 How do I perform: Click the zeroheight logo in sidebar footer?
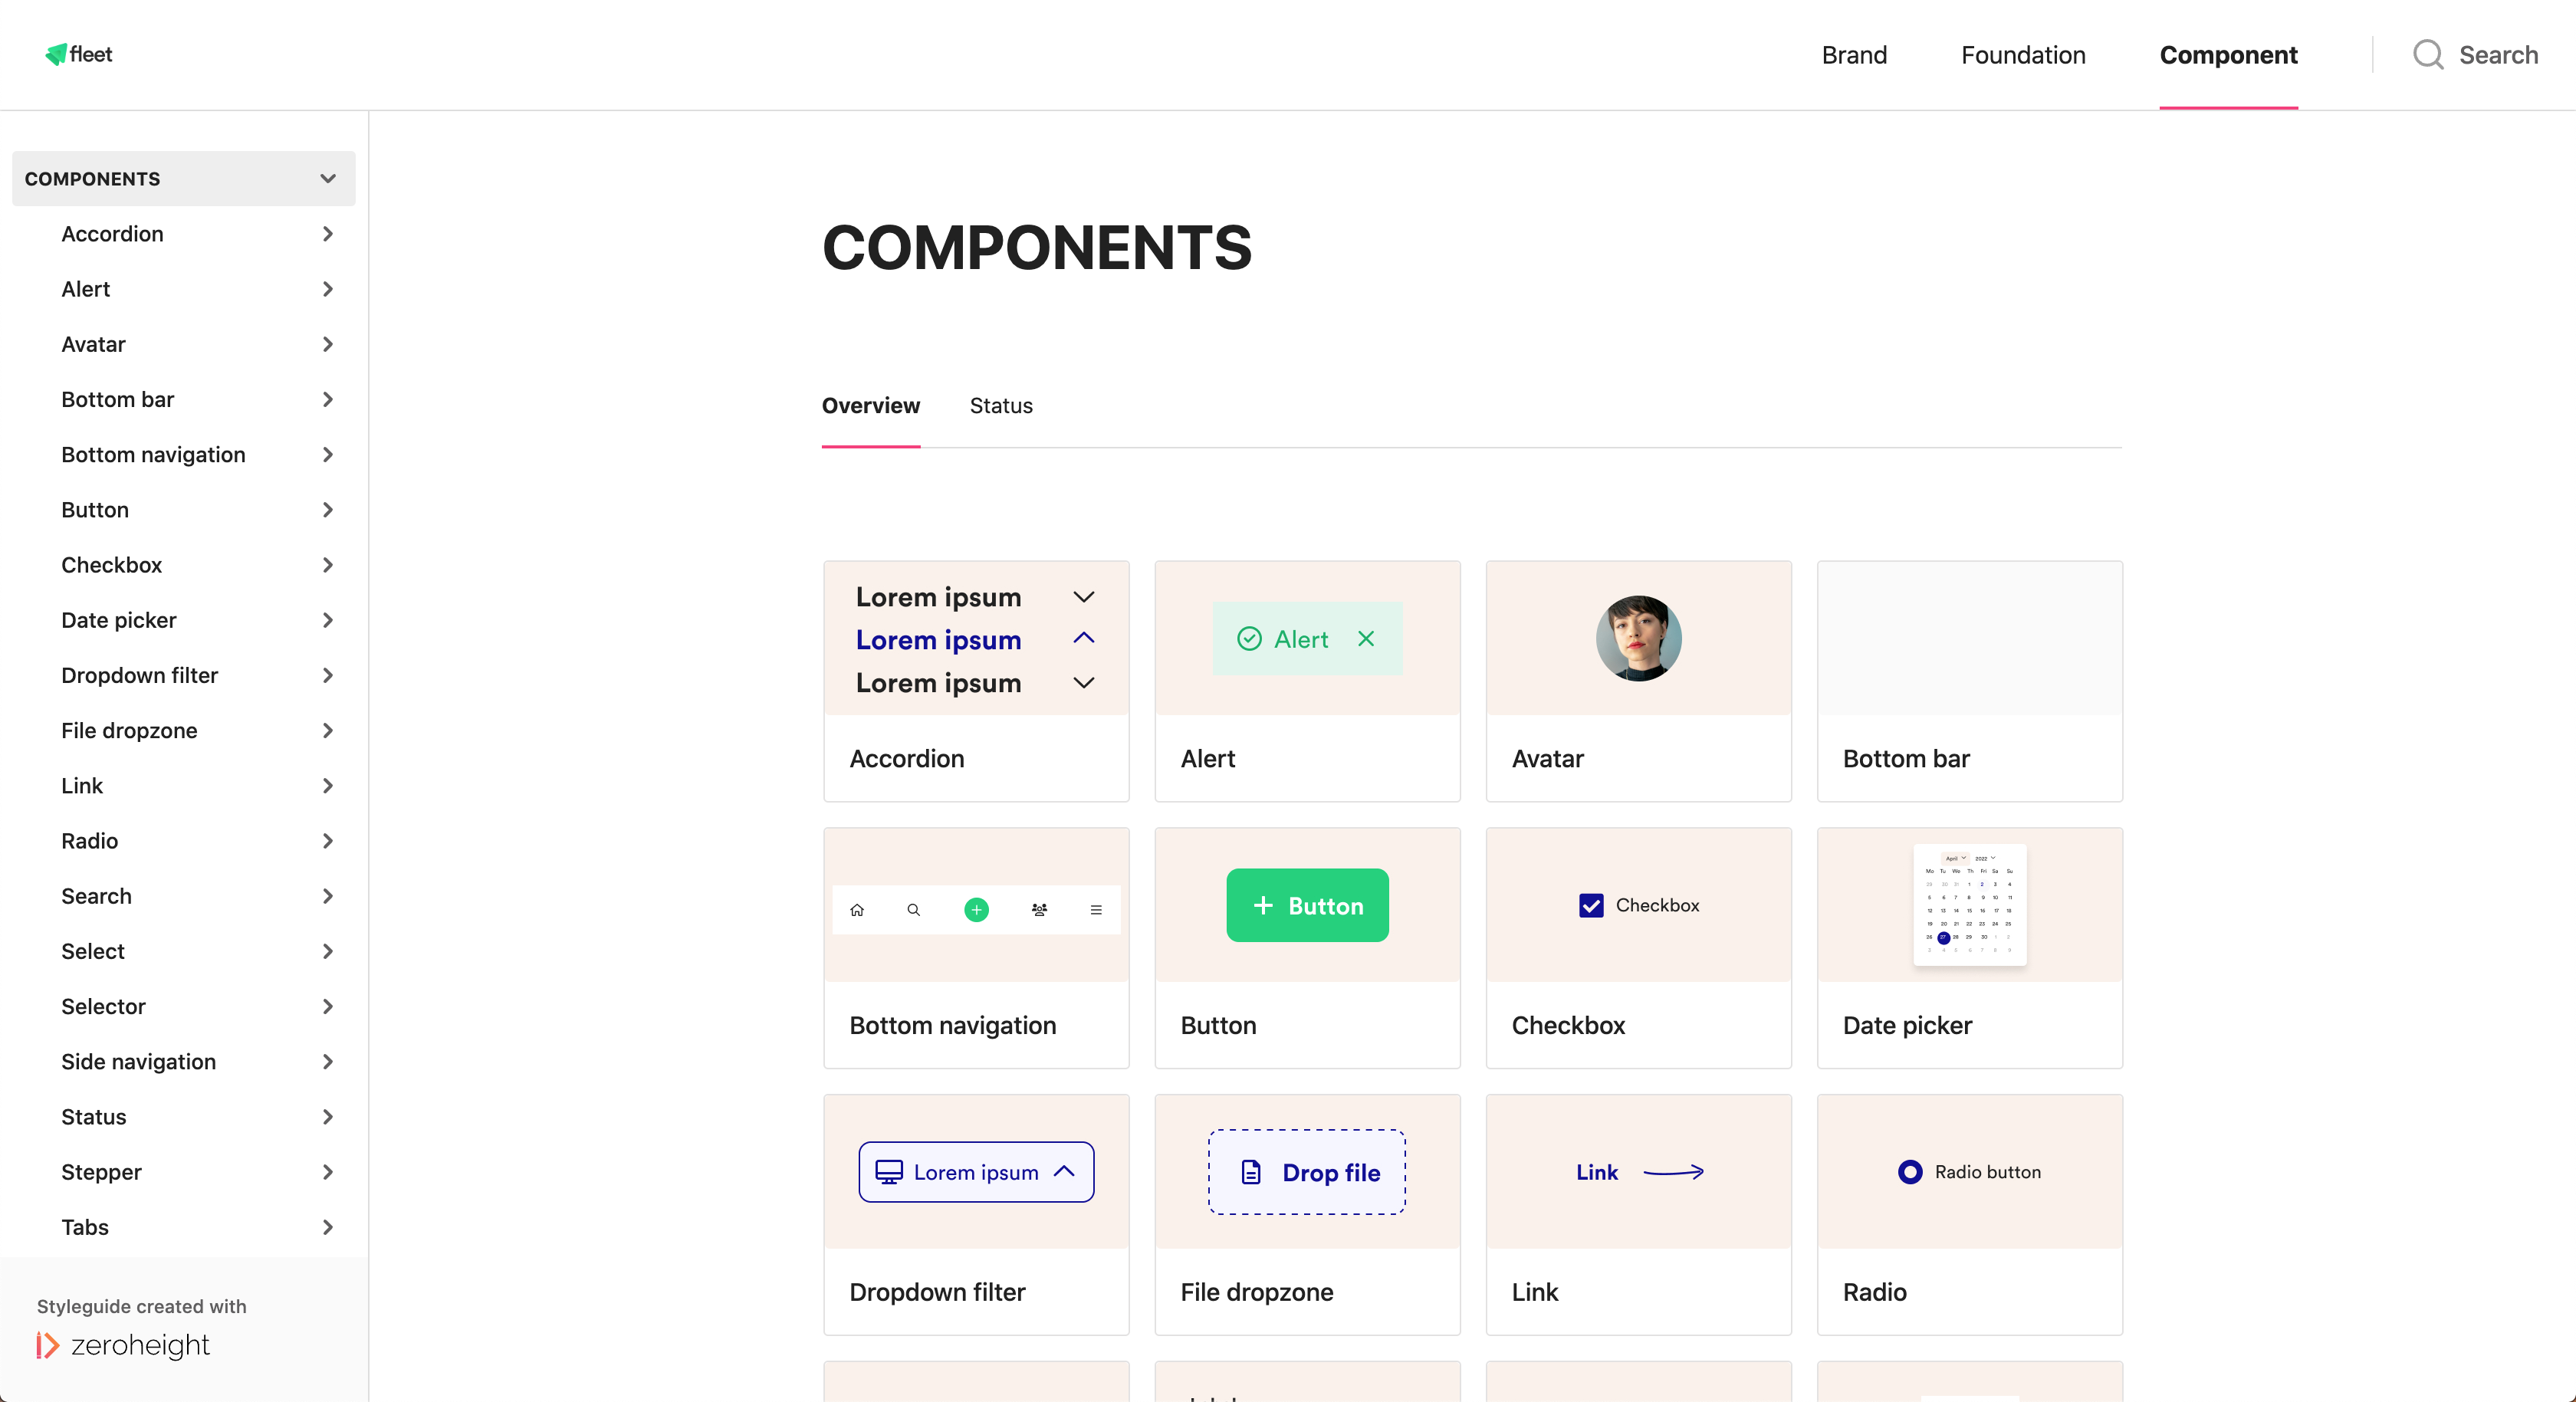123,1345
